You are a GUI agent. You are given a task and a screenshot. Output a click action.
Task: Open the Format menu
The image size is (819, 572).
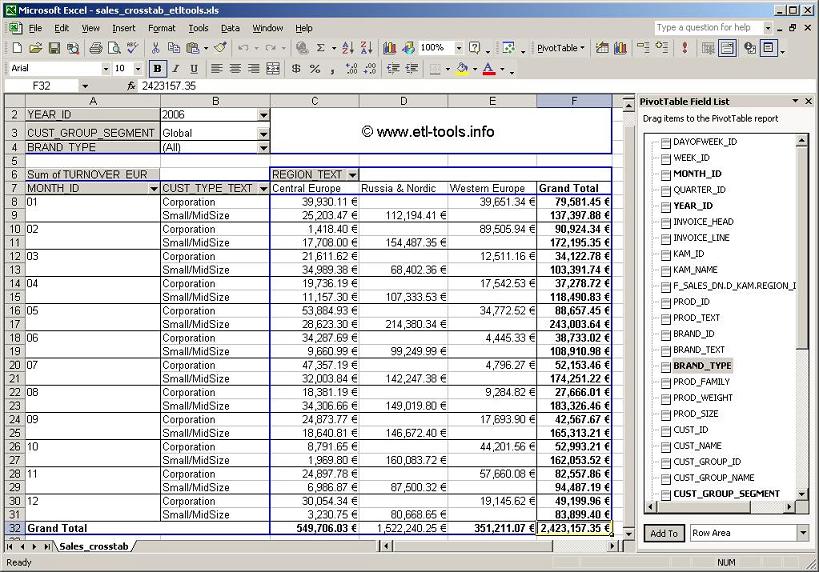click(162, 28)
